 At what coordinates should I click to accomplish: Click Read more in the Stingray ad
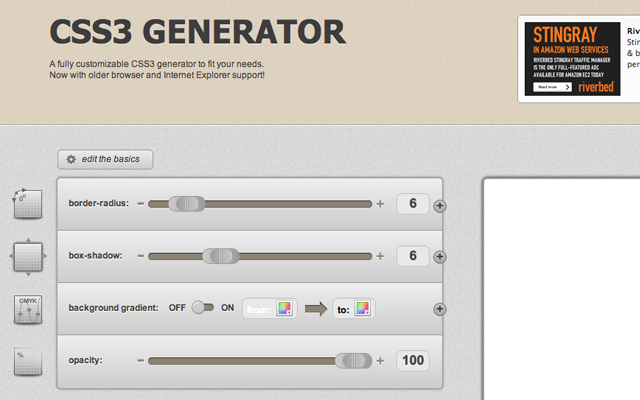click(x=553, y=87)
